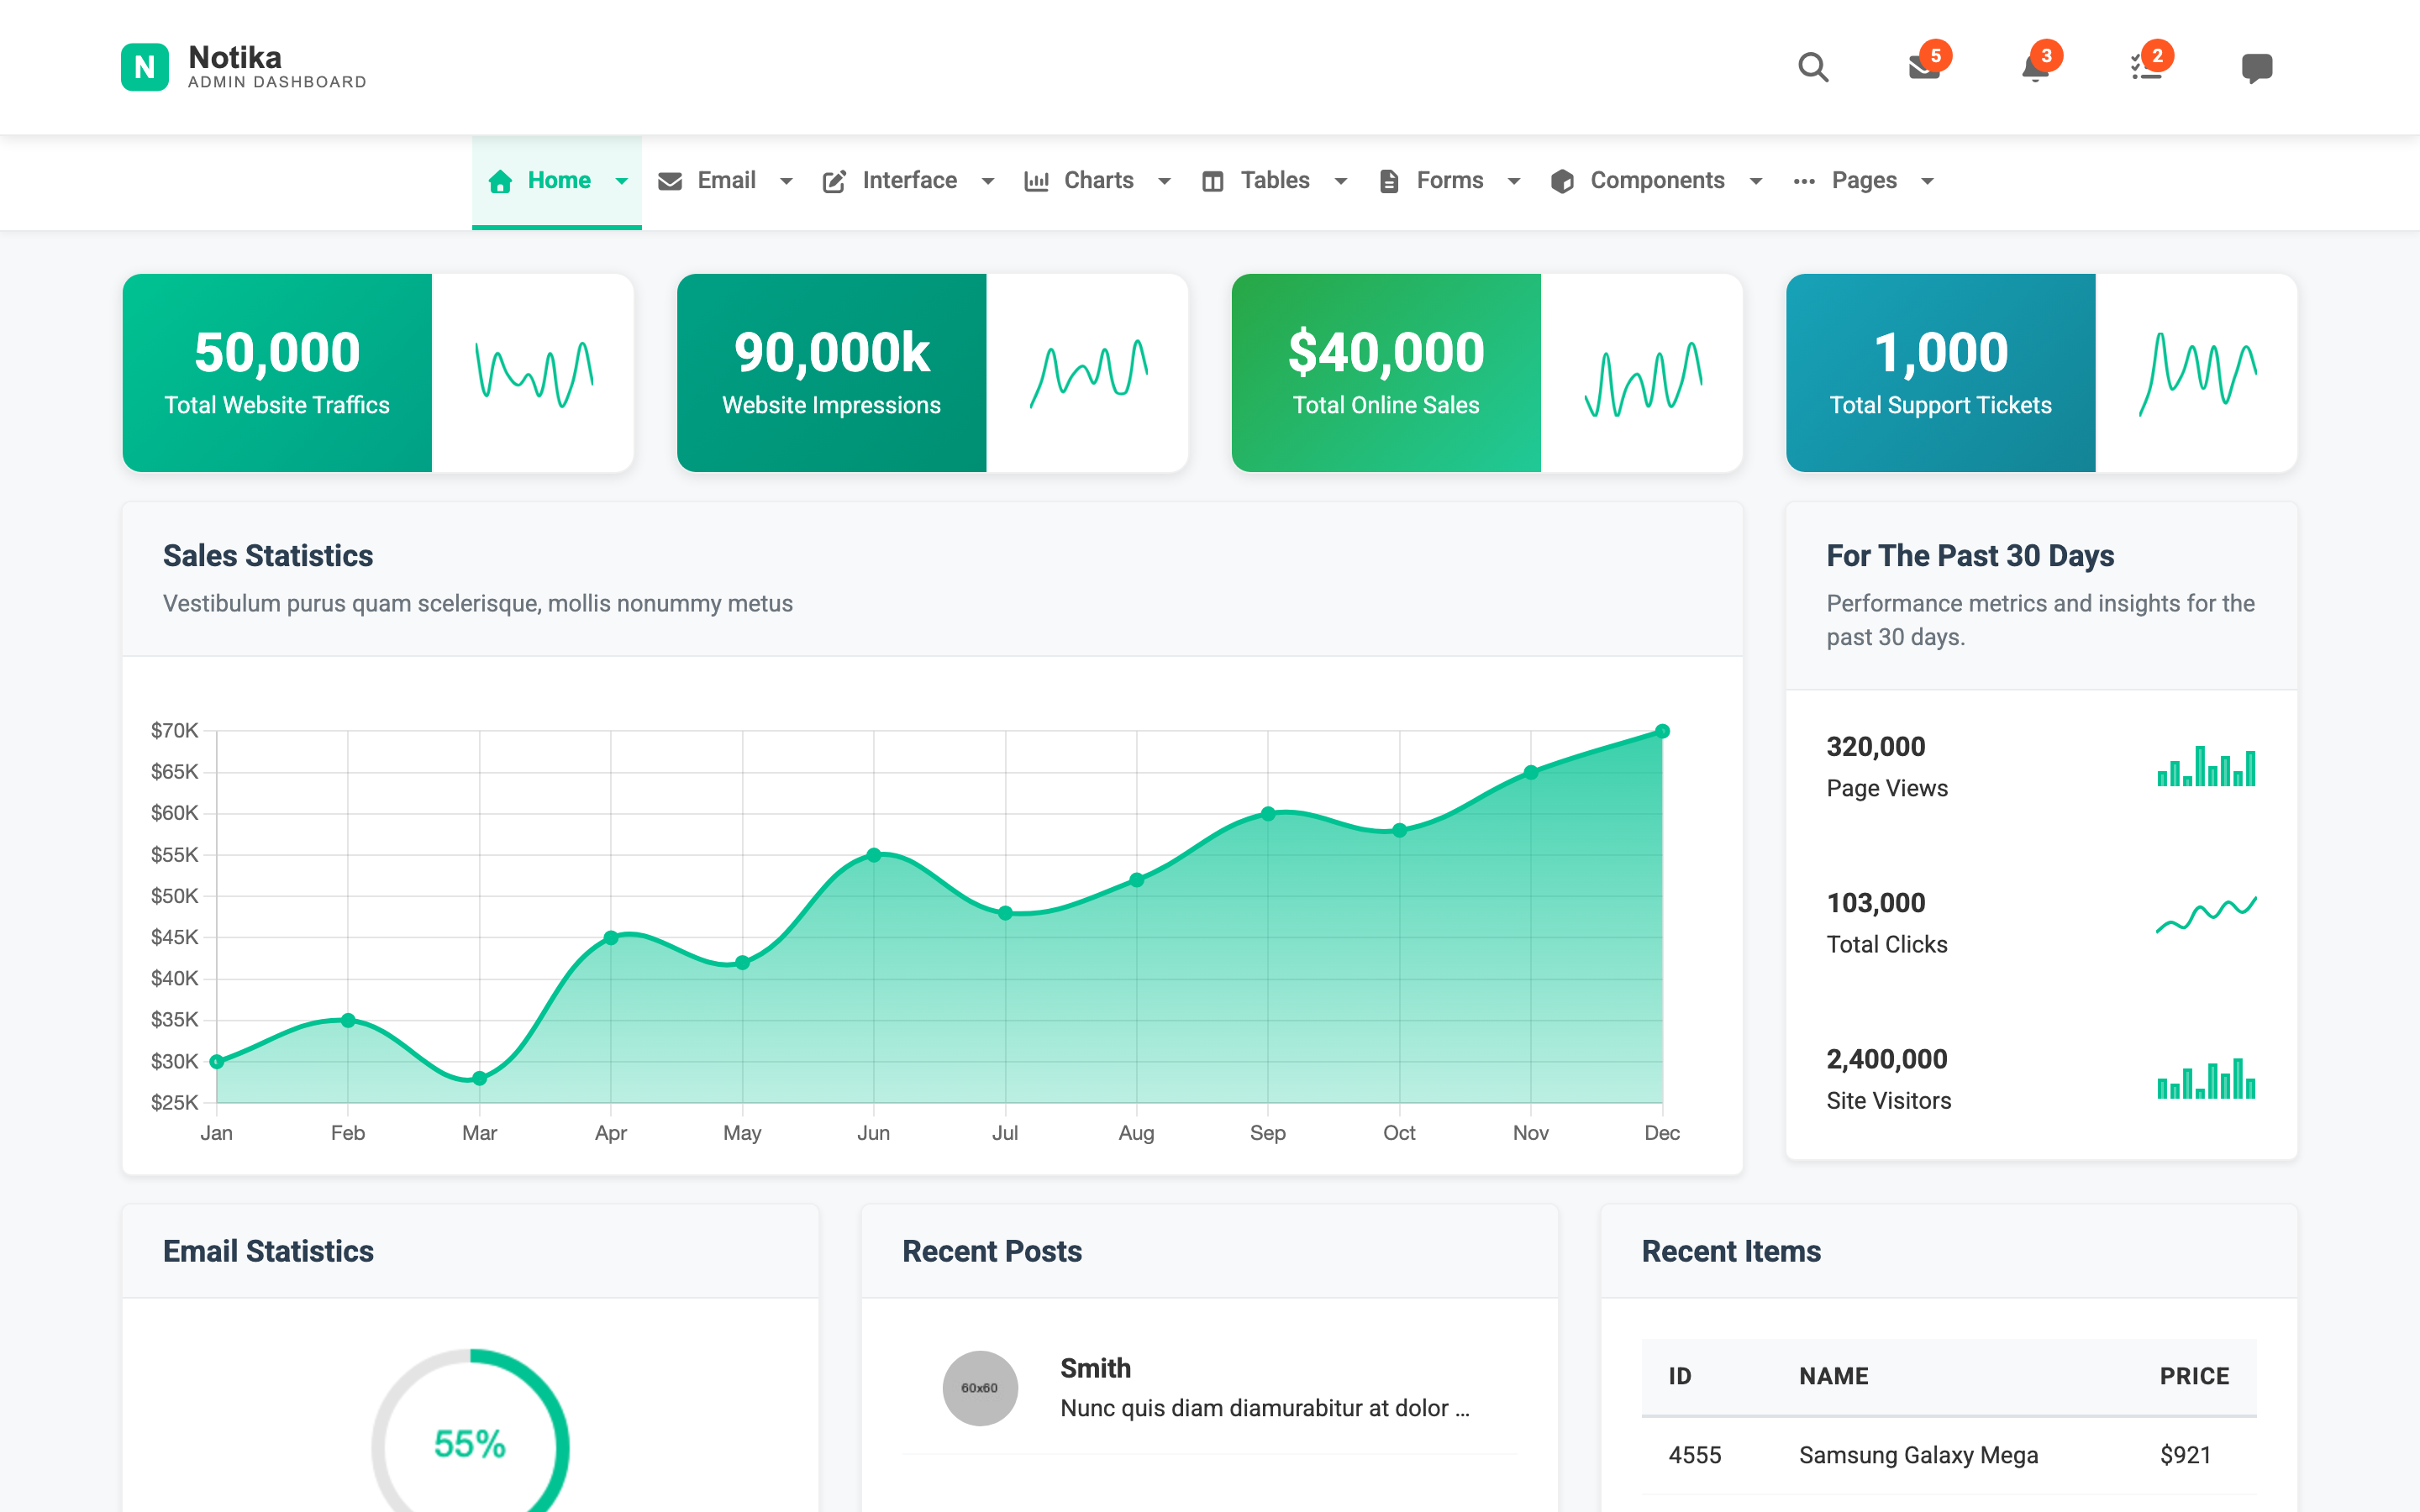The height and width of the screenshot is (1512, 2420).
Task: Click sparkline on Total Support Tickets card
Action: click(x=2198, y=373)
